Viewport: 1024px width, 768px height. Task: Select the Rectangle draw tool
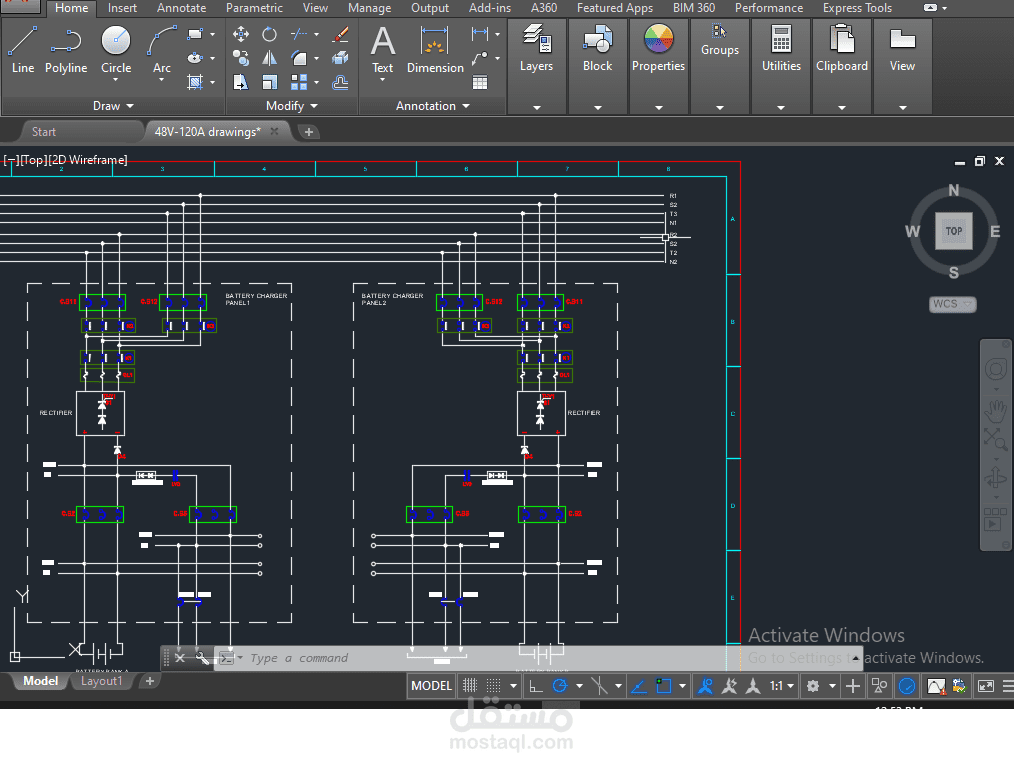(x=195, y=34)
